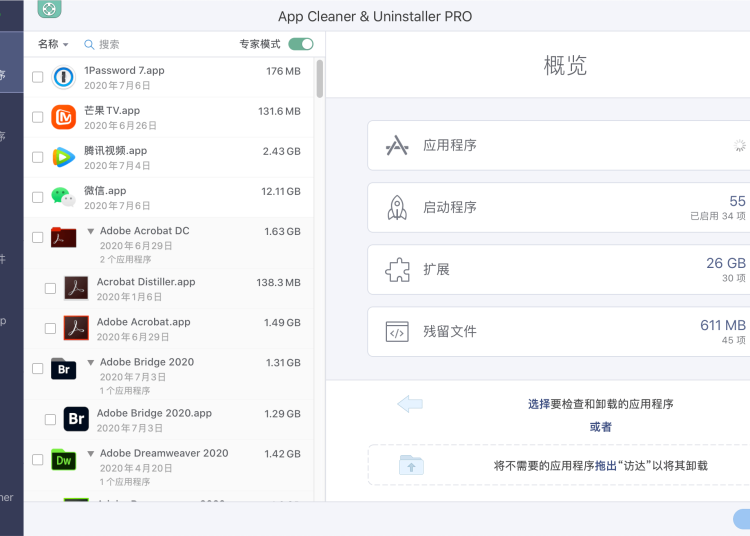Open the 启动程序 overview section
Viewport: 750px width, 536px height.
pos(558,208)
